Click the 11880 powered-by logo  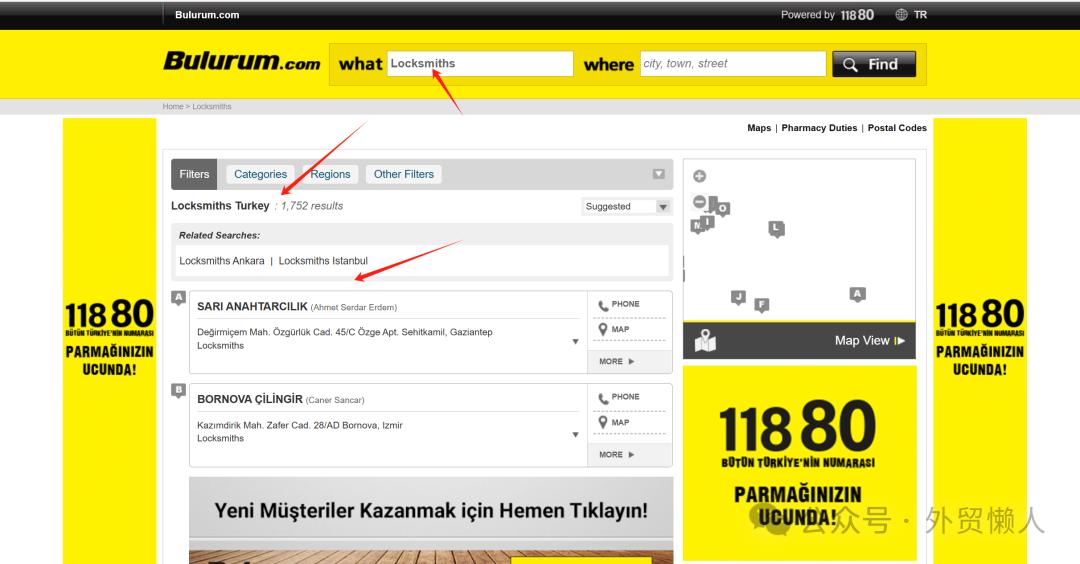click(x=857, y=14)
